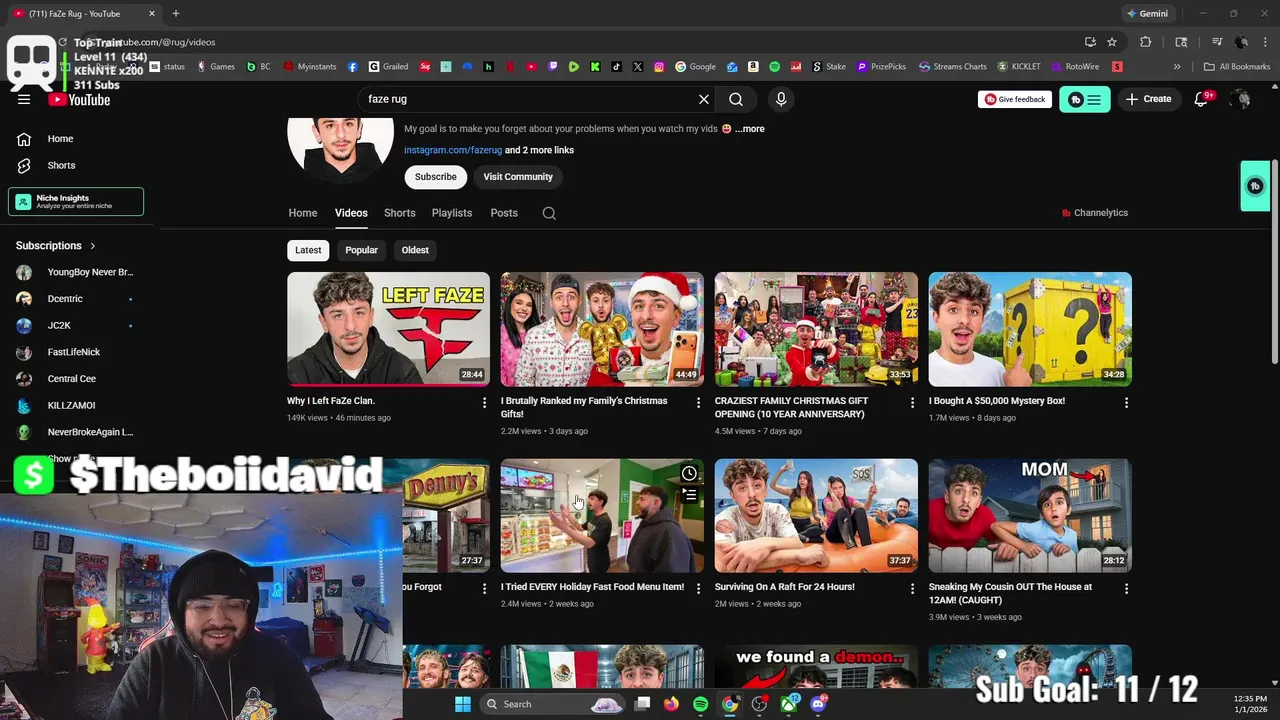The image size is (1280, 720).
Task: Open the Playlists tab
Action: pyautogui.click(x=452, y=213)
